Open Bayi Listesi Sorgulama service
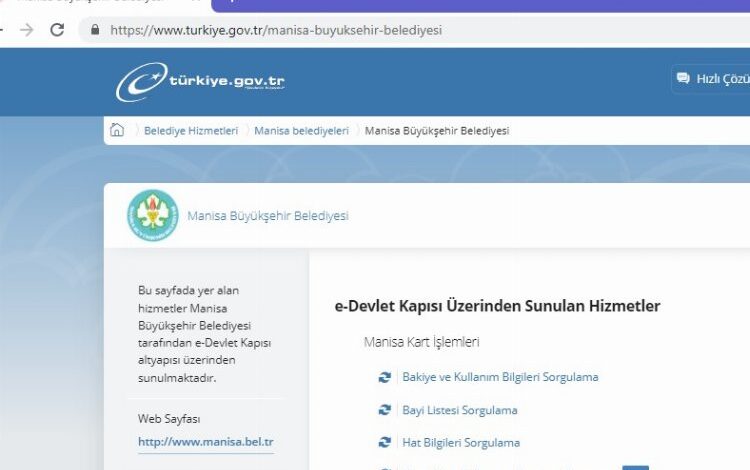This screenshot has height=470, width=750. point(460,410)
